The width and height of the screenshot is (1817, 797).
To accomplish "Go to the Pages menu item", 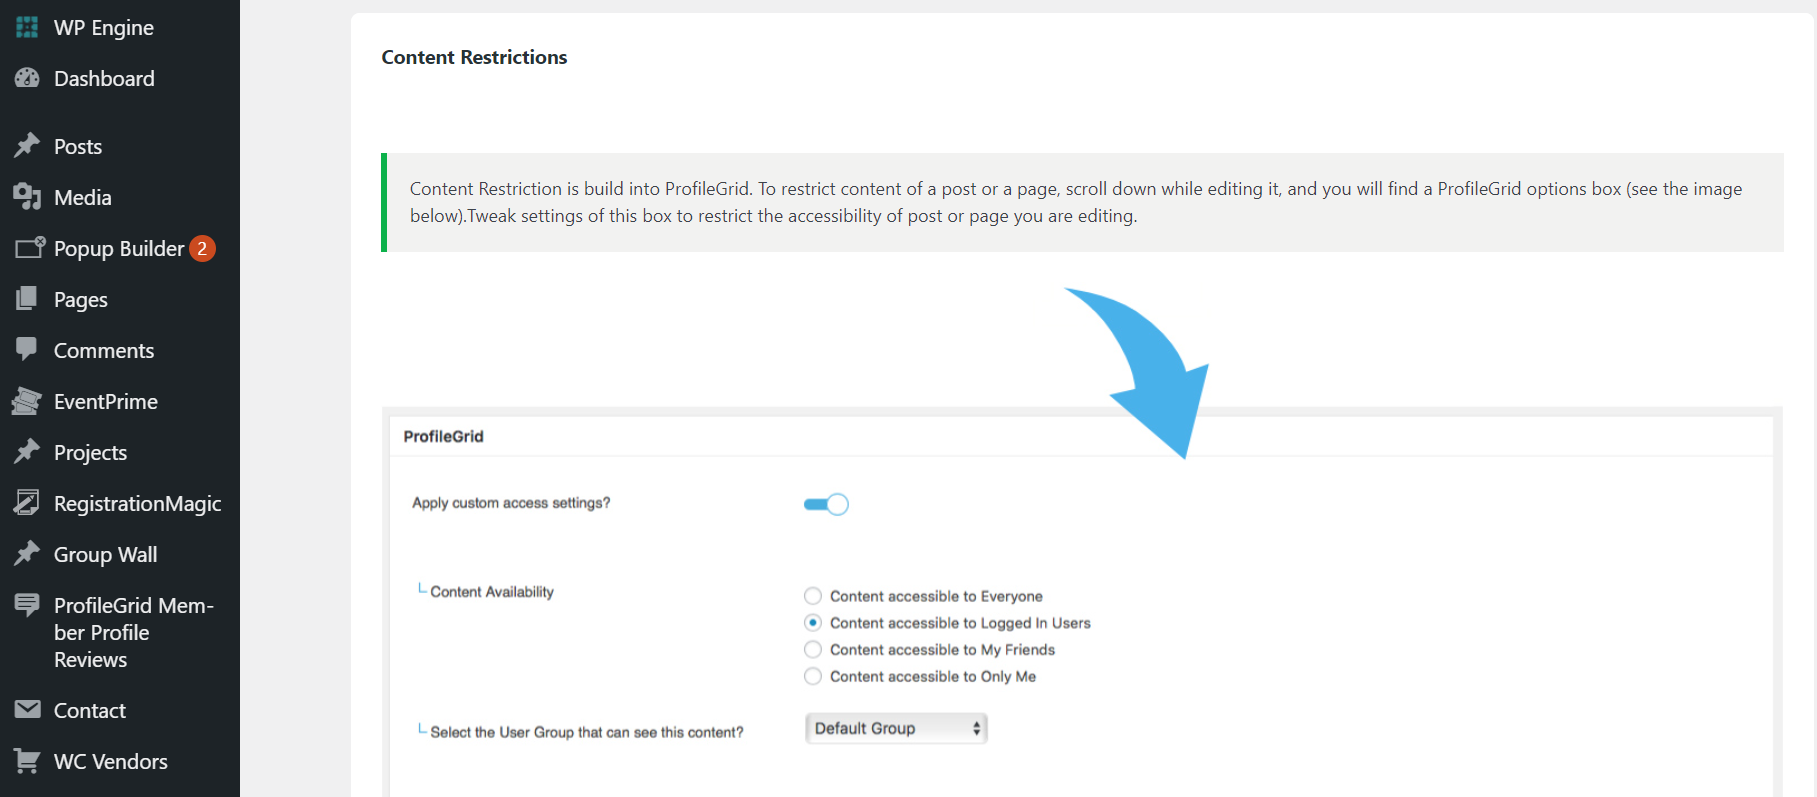I will tap(81, 299).
